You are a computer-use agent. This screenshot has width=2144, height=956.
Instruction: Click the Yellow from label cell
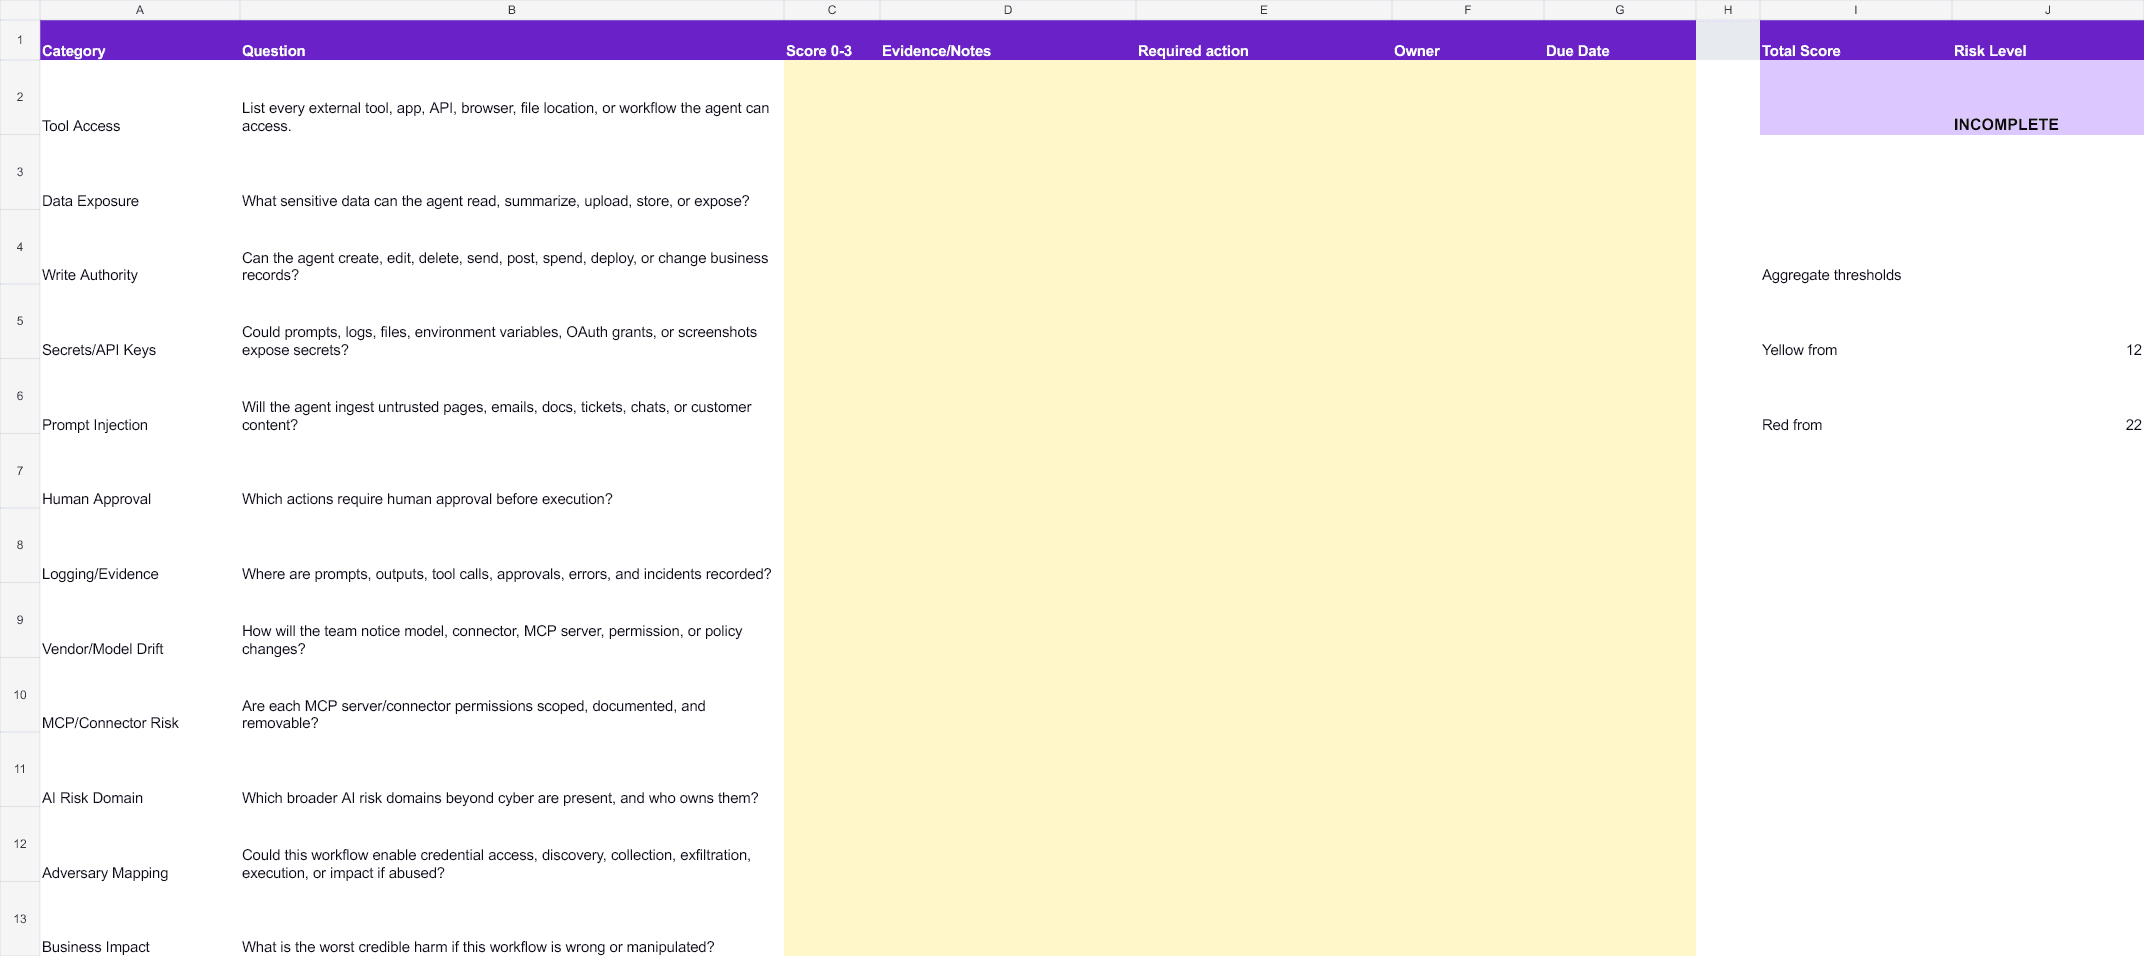coord(1856,322)
